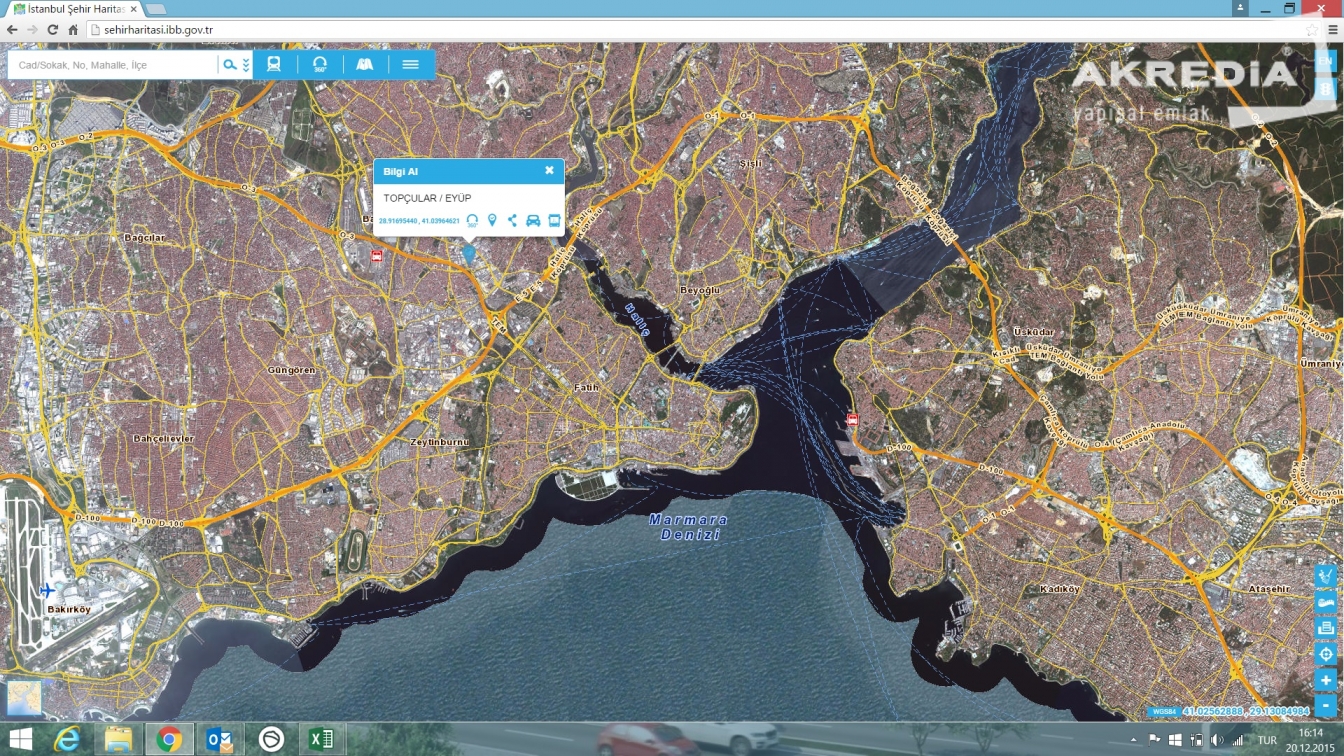
Task: Click the share icon in Bilgi Al popup
Action: (512, 221)
